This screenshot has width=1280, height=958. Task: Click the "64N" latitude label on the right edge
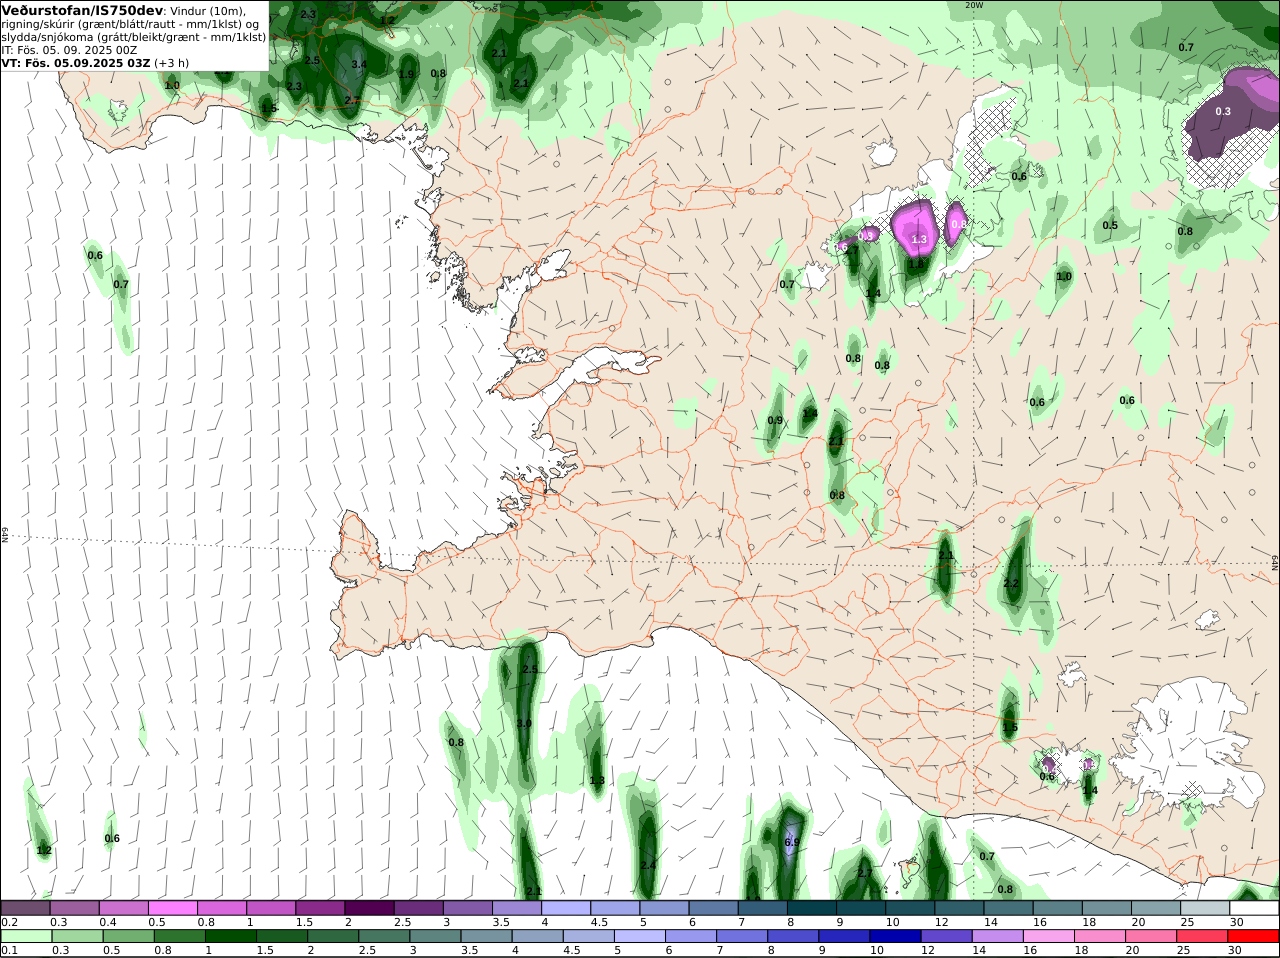click(x=1275, y=563)
